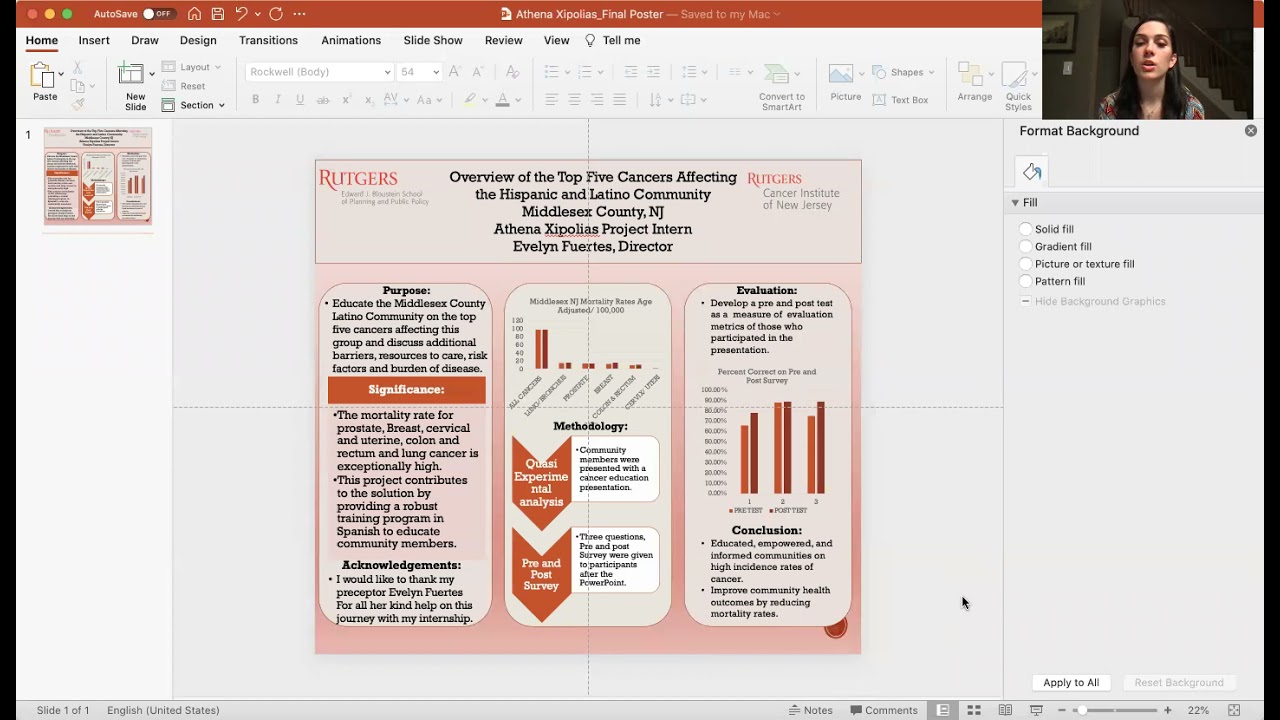Viewport: 1280px width, 720px height.
Task: Click Decrease Font Size icon
Action: pyautogui.click(x=478, y=72)
